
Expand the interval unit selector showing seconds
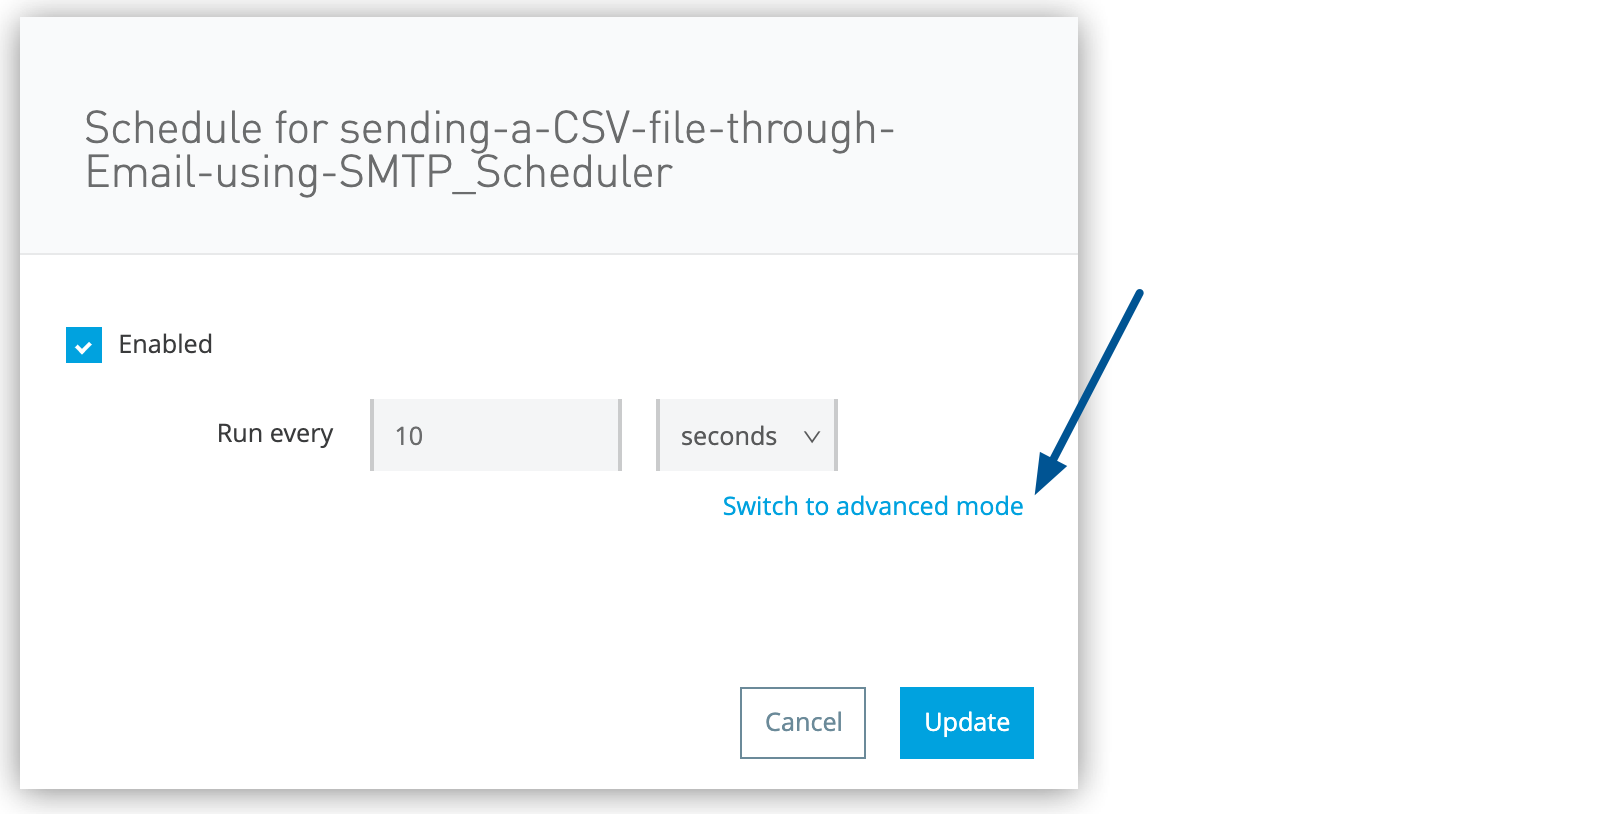(x=746, y=435)
